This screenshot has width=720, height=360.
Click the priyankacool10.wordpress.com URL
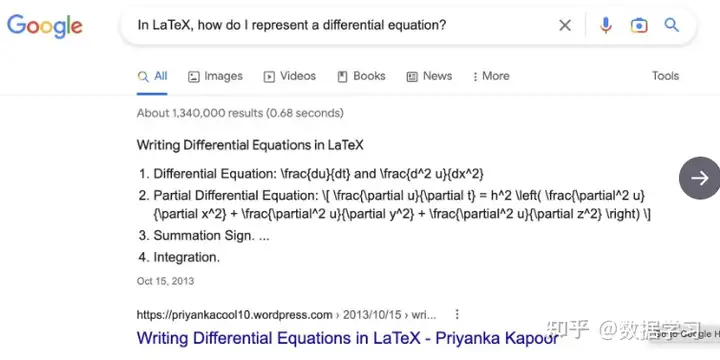(234, 315)
